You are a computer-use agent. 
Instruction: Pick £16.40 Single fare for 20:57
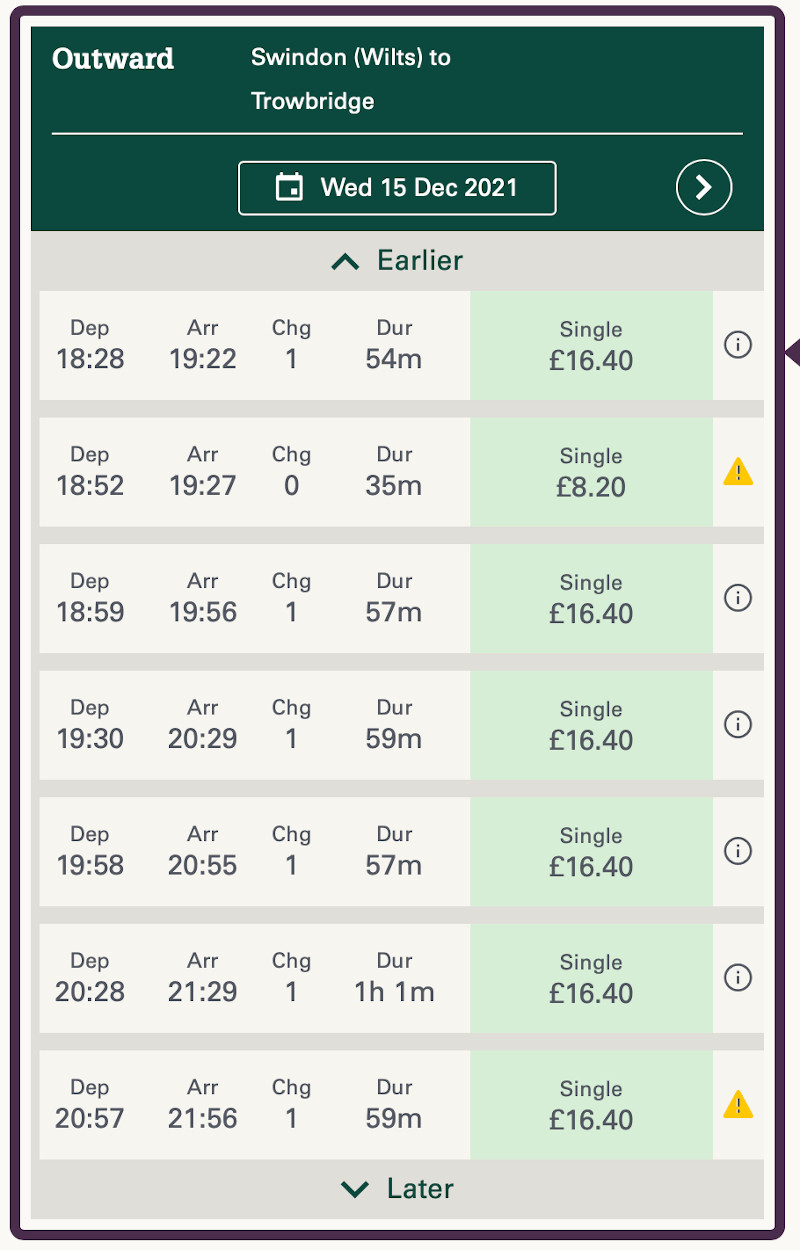click(591, 1105)
